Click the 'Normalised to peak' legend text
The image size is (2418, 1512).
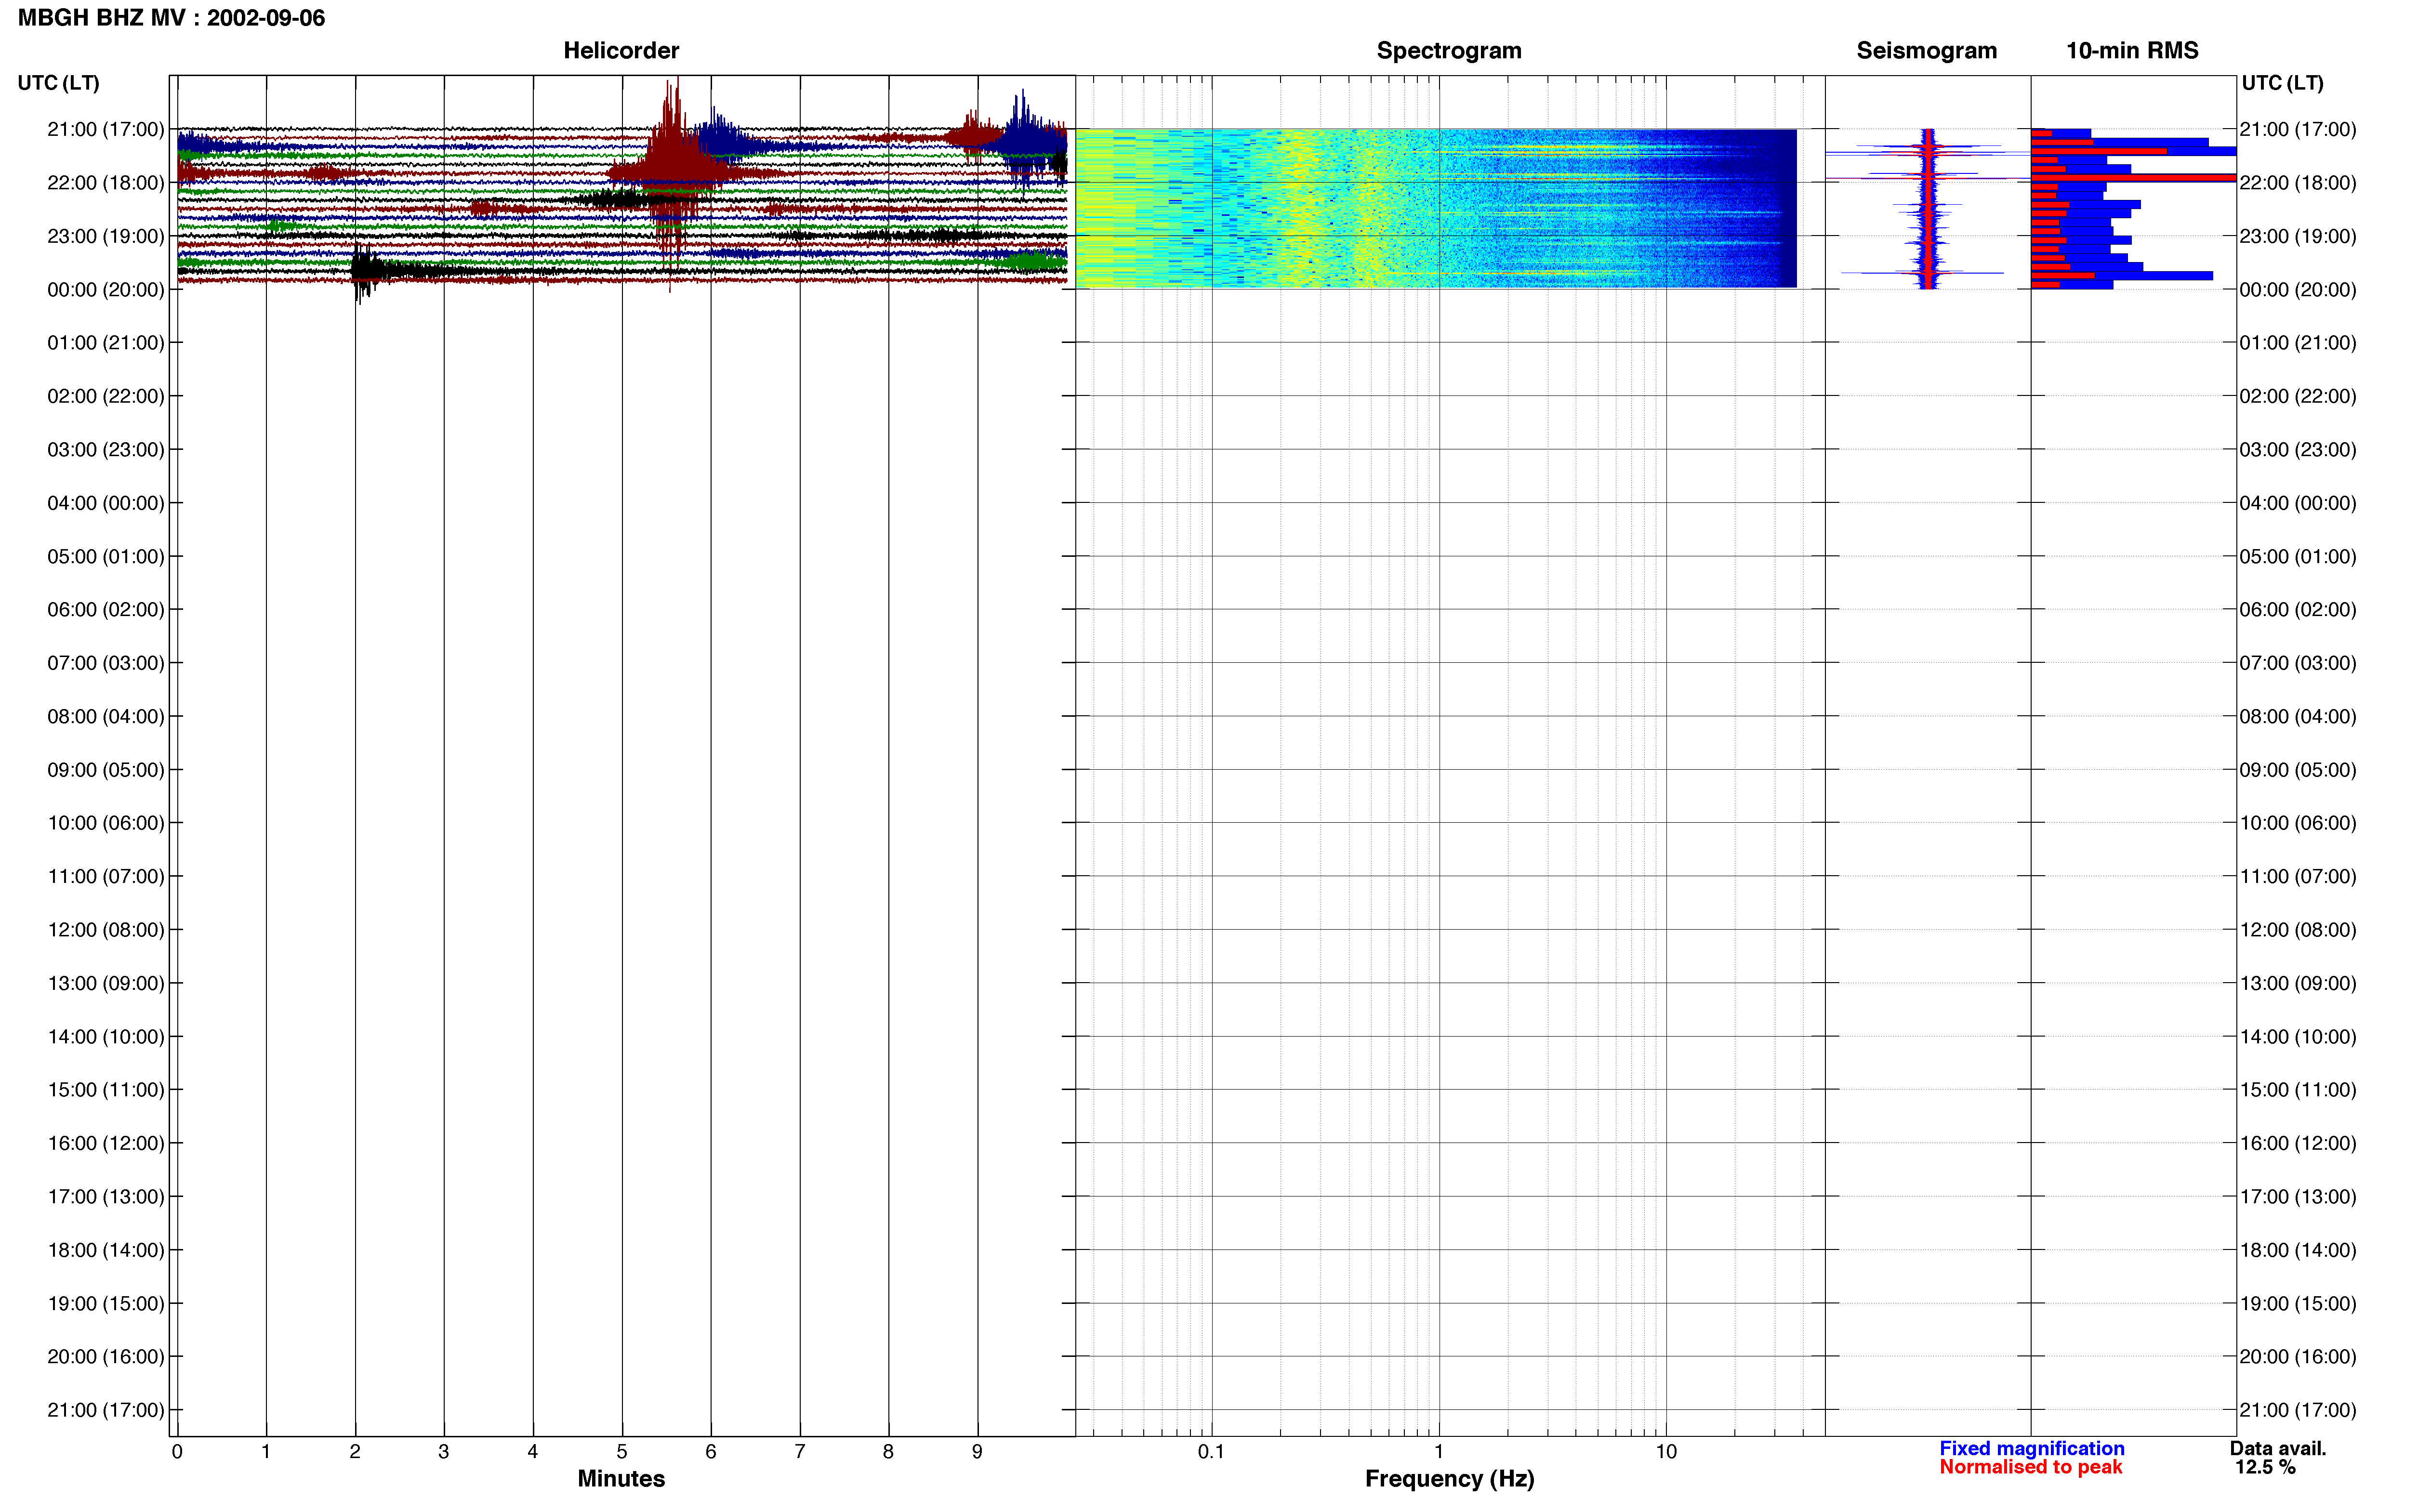coord(2030,1467)
